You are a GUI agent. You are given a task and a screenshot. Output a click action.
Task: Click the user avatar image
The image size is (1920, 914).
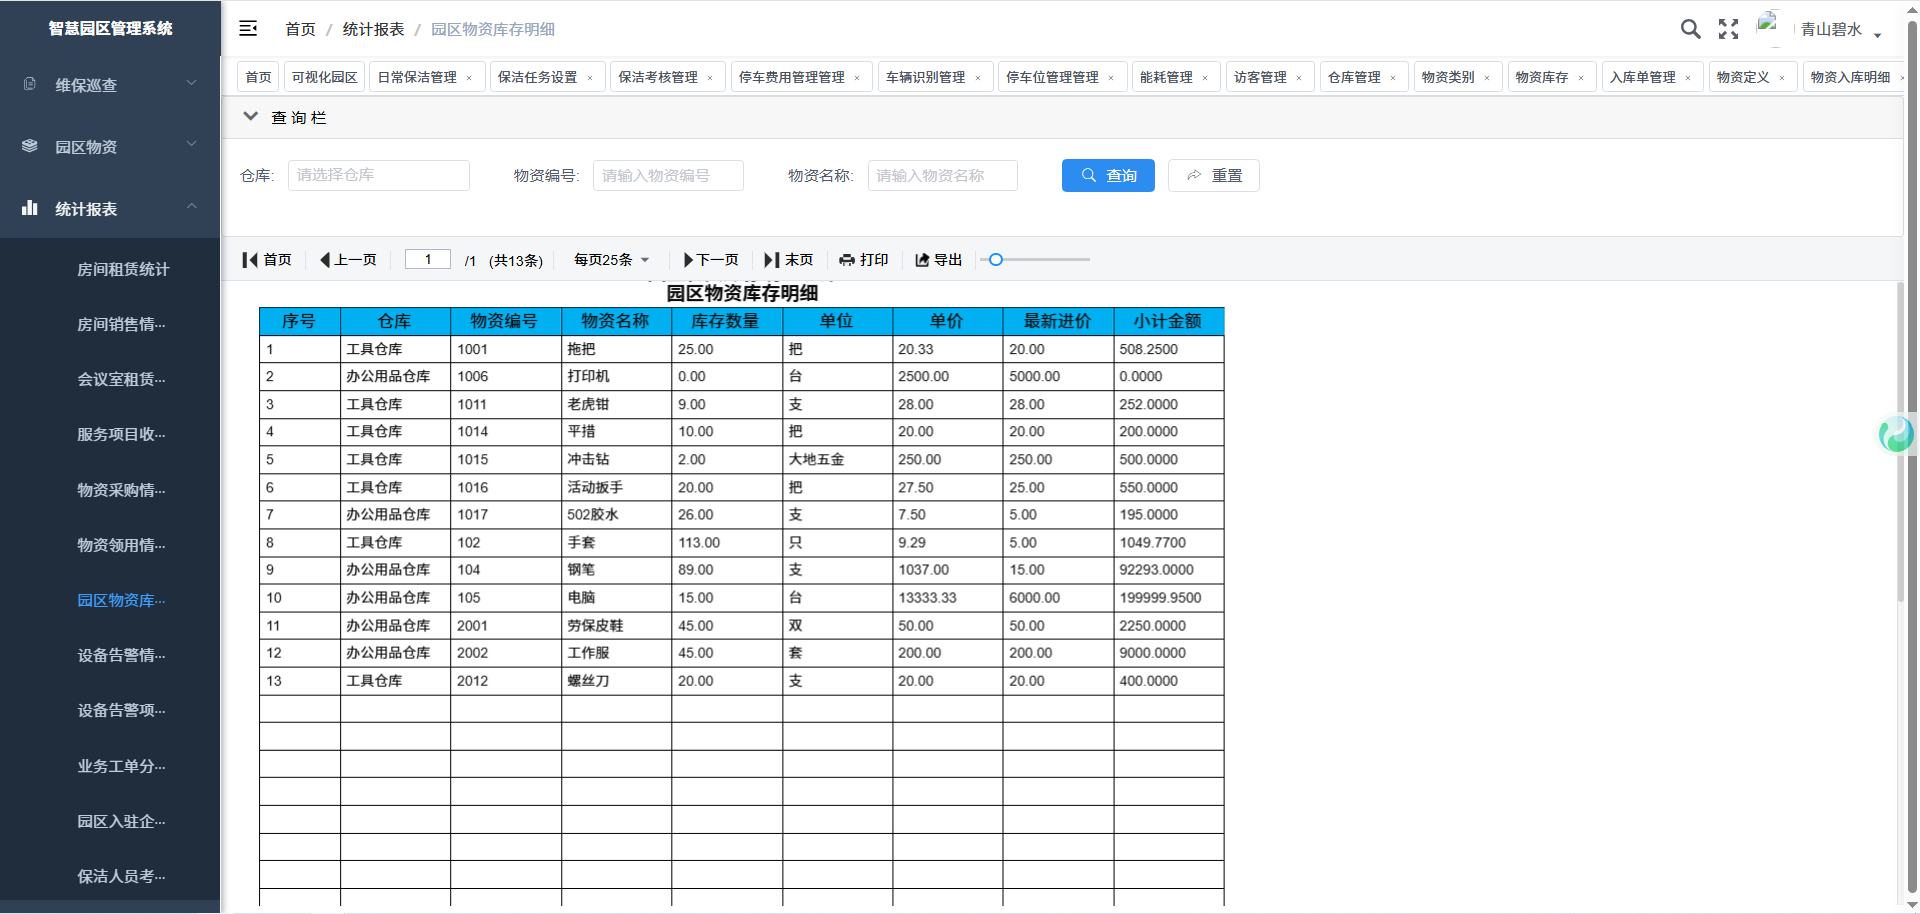[x=1769, y=27]
